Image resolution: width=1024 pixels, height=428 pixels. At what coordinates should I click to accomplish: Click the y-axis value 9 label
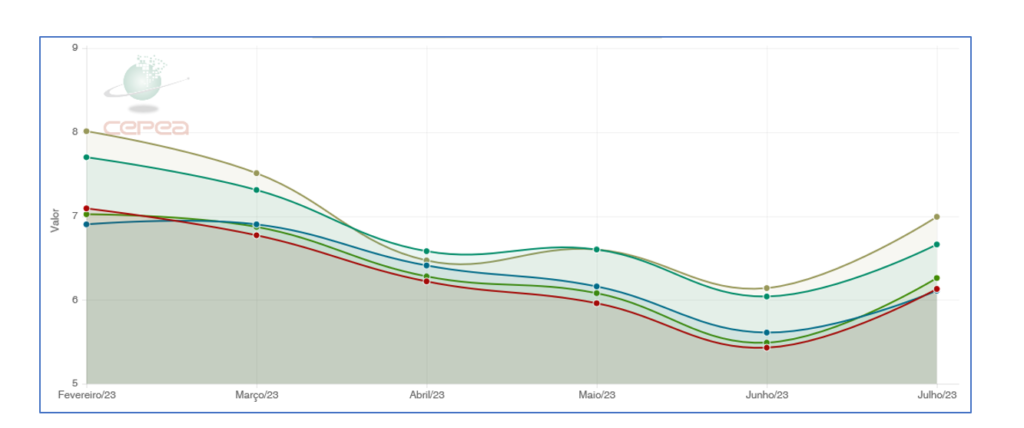click(x=75, y=48)
